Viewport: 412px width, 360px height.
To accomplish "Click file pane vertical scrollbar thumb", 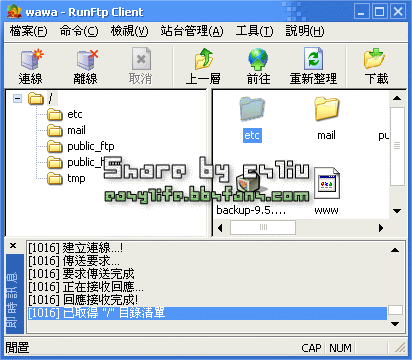I will tap(397, 146).
